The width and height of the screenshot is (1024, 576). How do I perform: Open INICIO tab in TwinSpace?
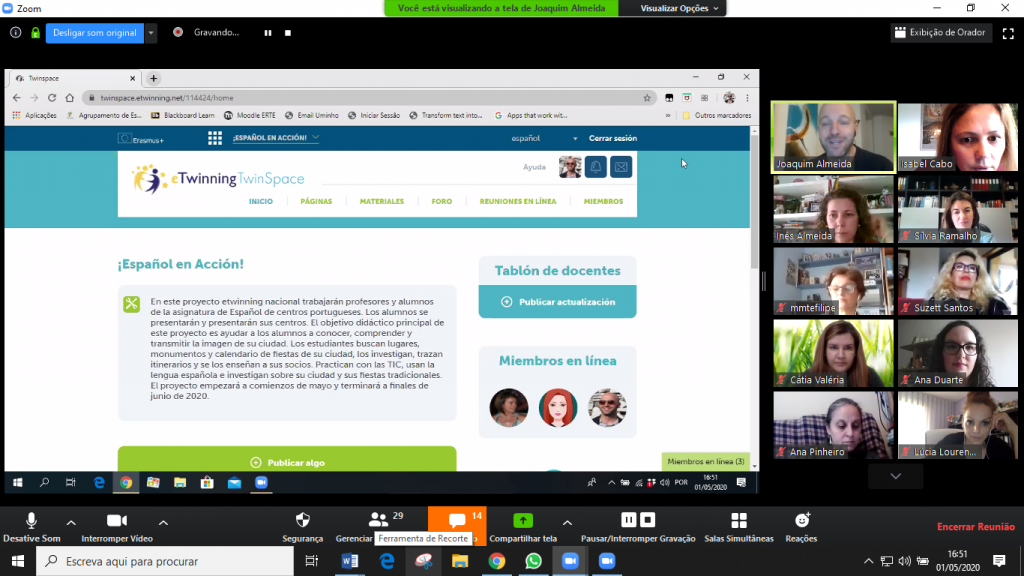pyautogui.click(x=261, y=201)
